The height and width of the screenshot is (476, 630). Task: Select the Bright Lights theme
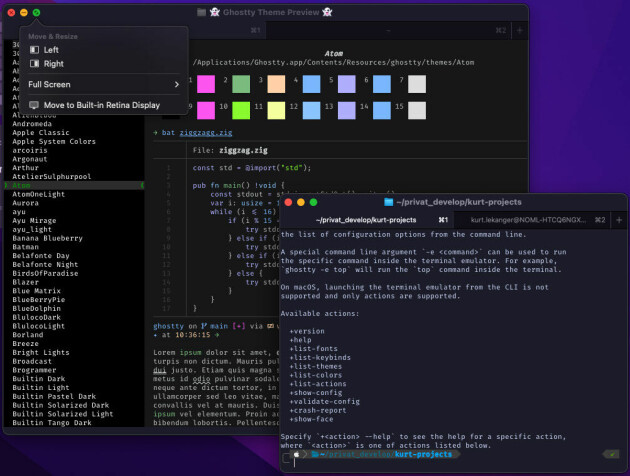41,353
